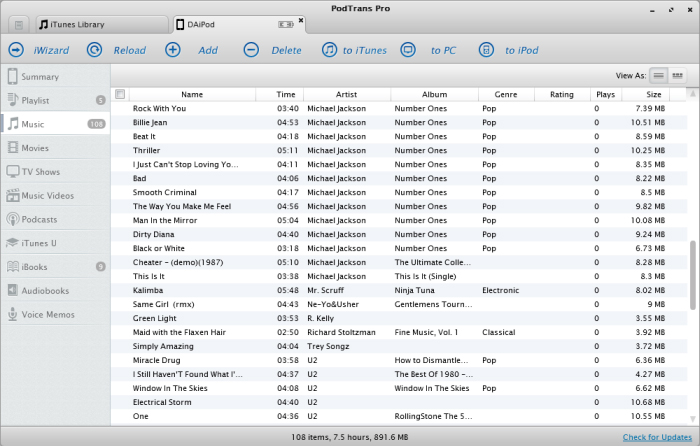
Task: Open the Movies sidebar section
Action: click(55, 148)
